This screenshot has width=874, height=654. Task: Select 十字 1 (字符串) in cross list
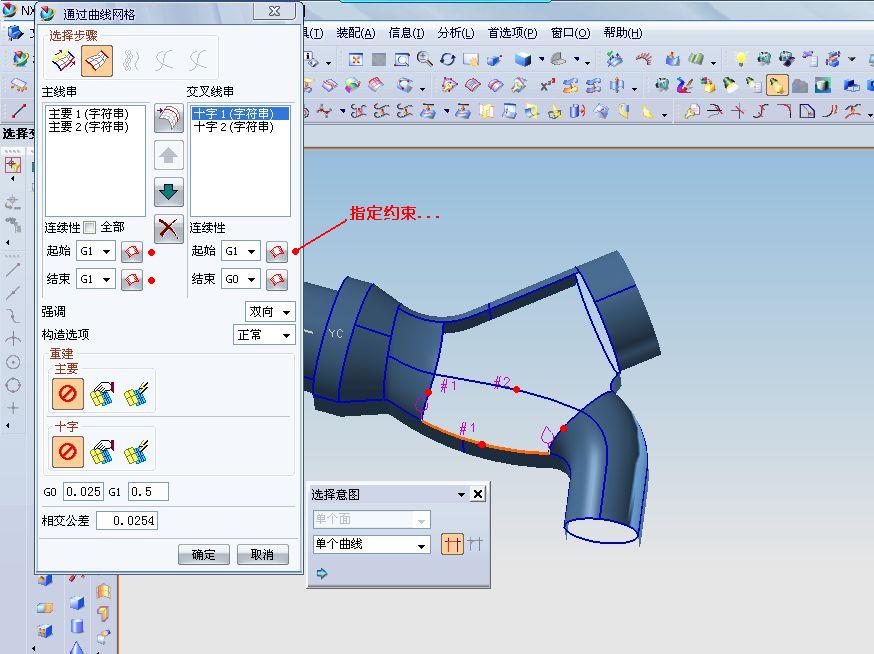pyautogui.click(x=240, y=114)
